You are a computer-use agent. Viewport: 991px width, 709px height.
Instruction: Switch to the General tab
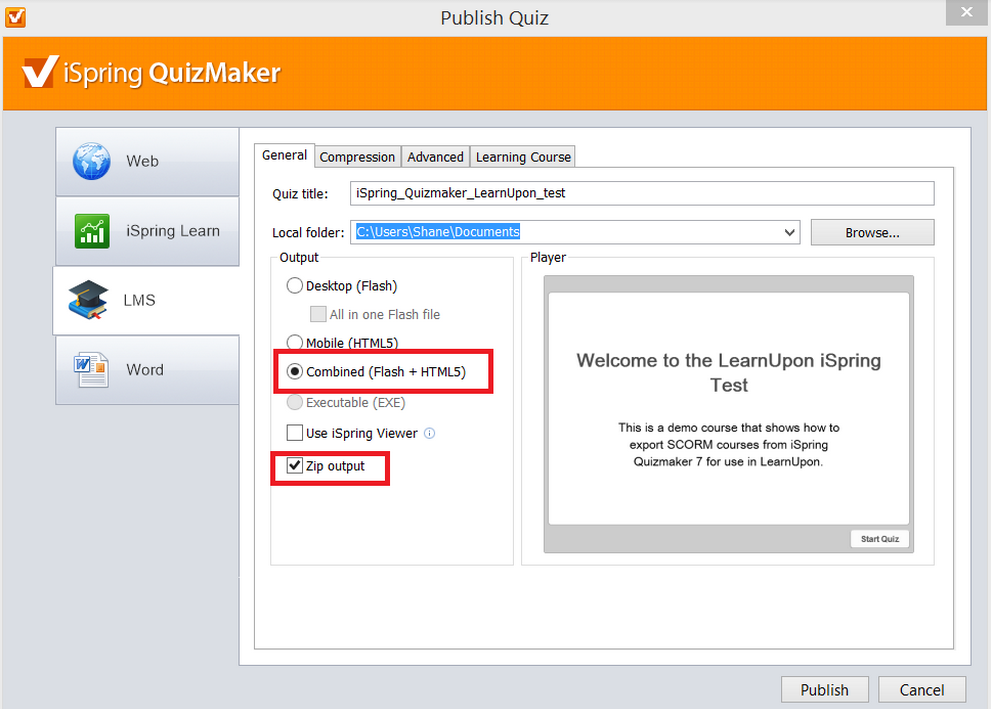pos(284,155)
